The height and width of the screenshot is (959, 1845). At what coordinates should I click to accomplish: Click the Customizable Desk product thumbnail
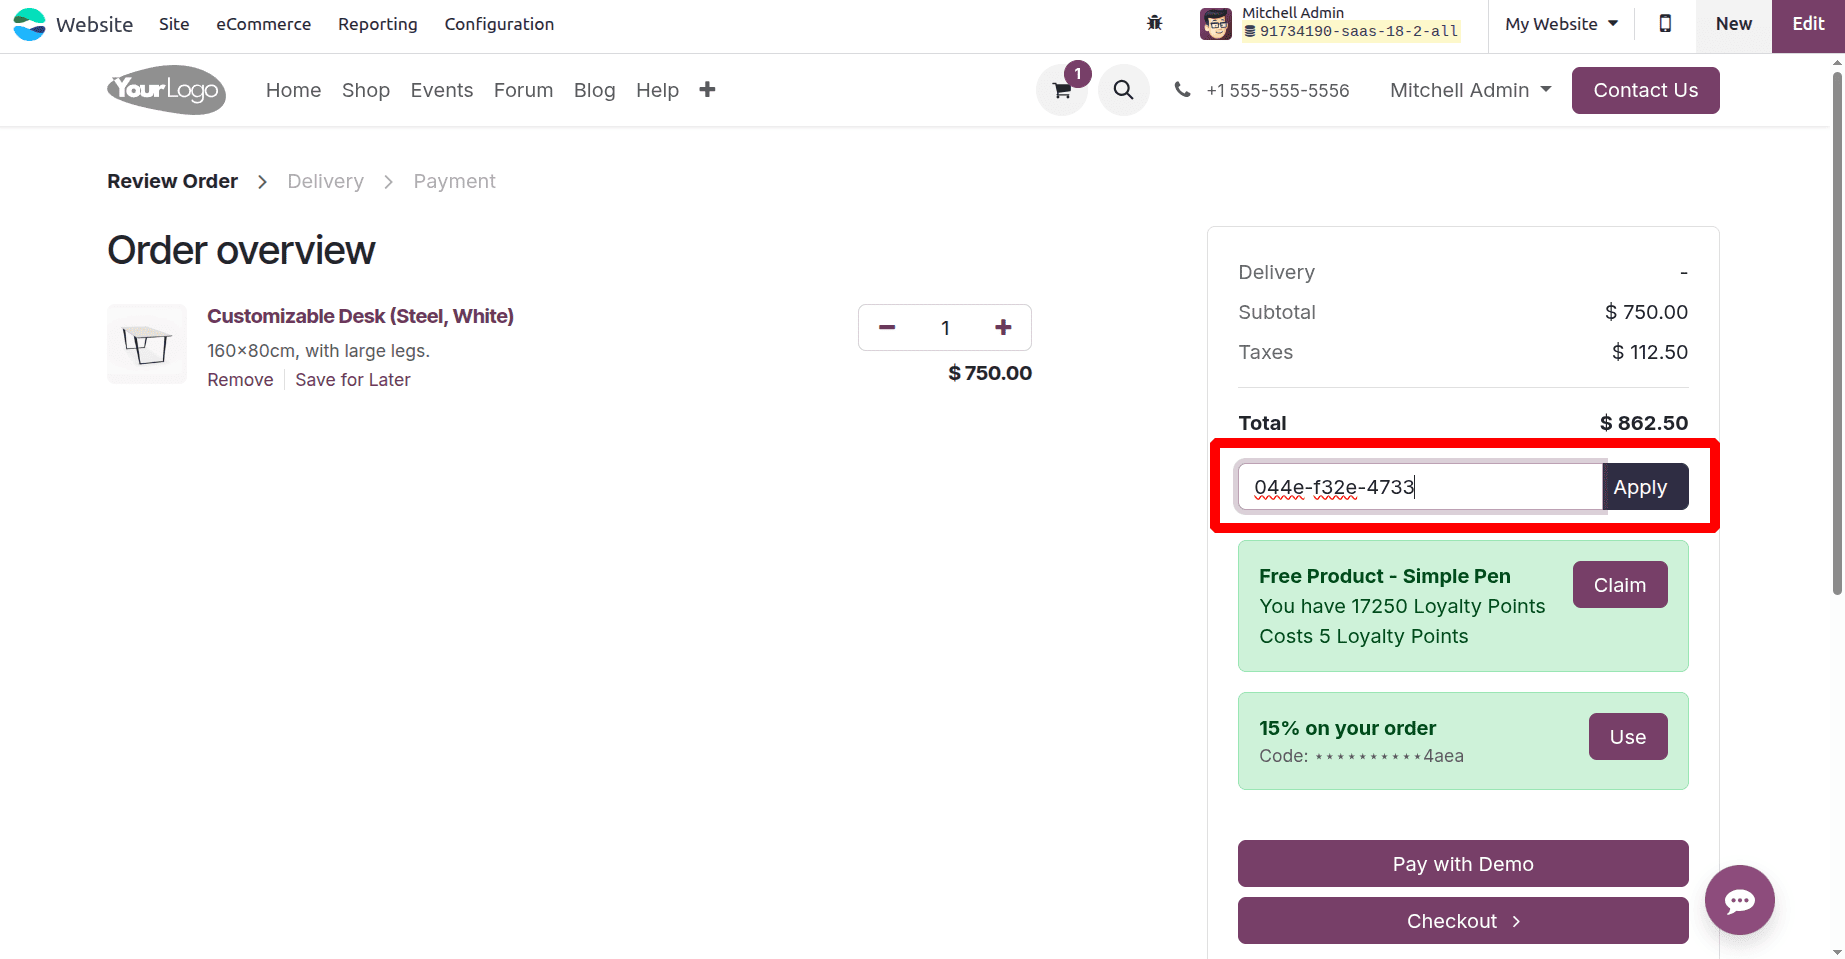point(147,344)
